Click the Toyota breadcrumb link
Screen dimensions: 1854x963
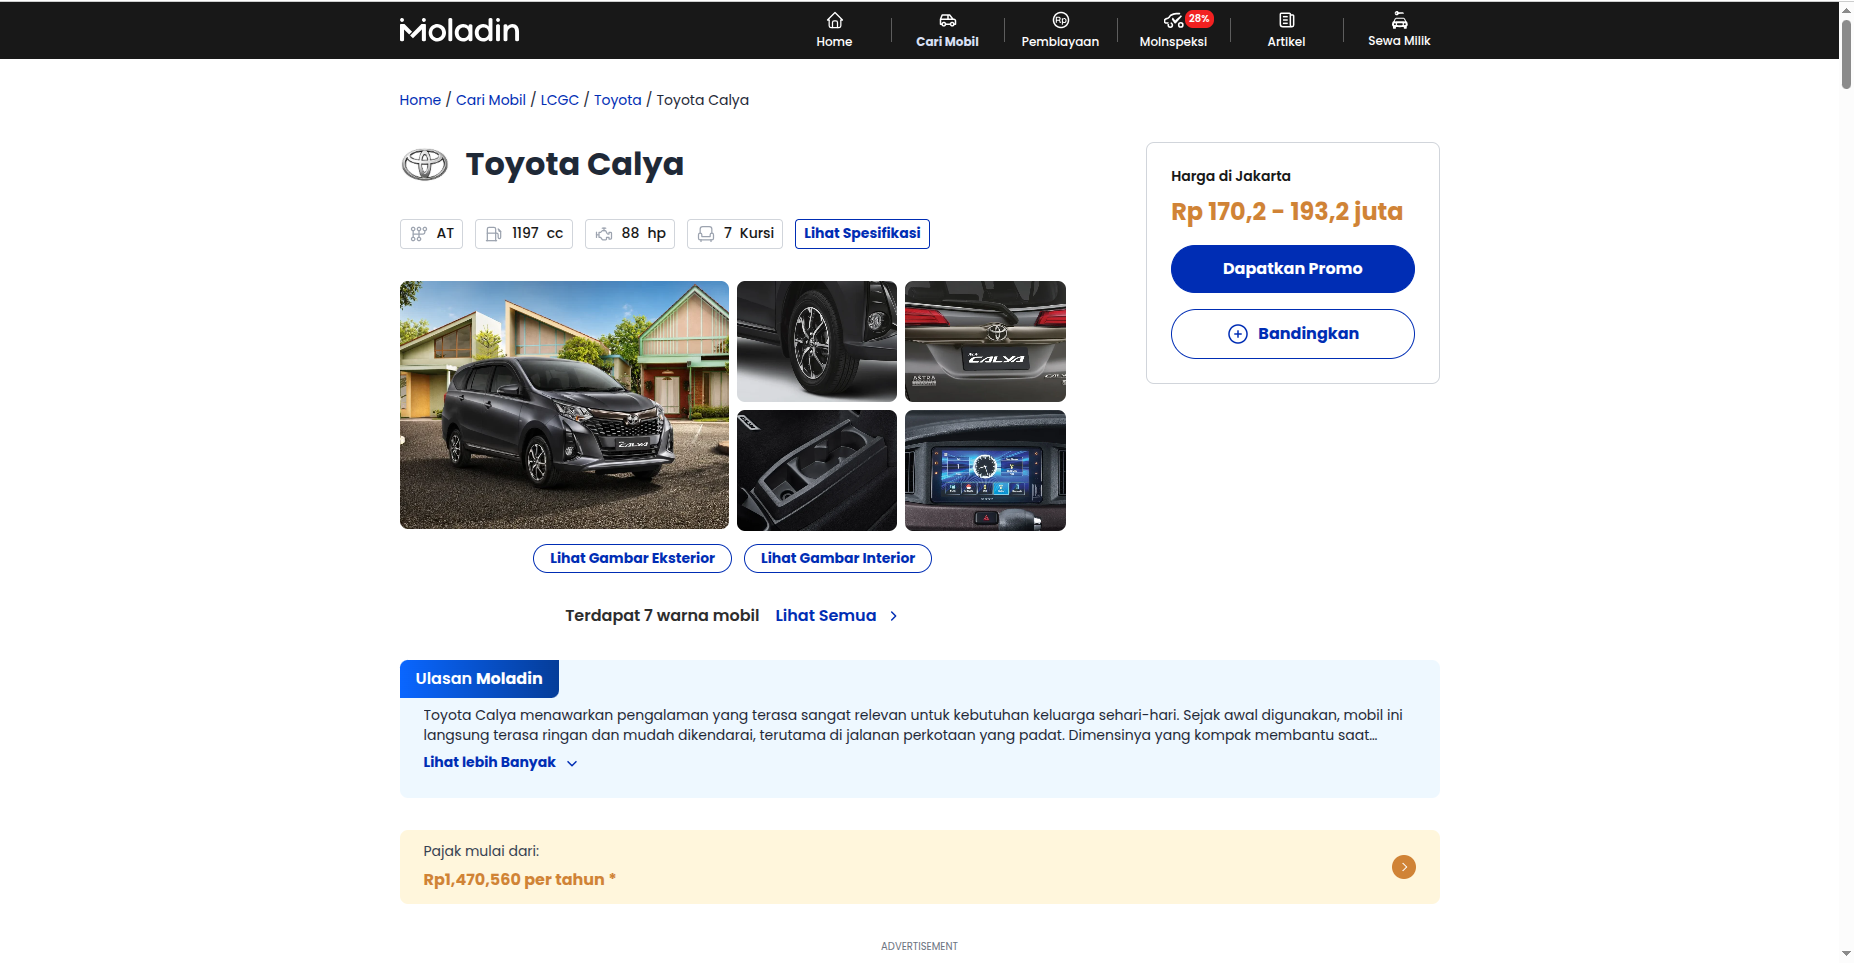618,100
